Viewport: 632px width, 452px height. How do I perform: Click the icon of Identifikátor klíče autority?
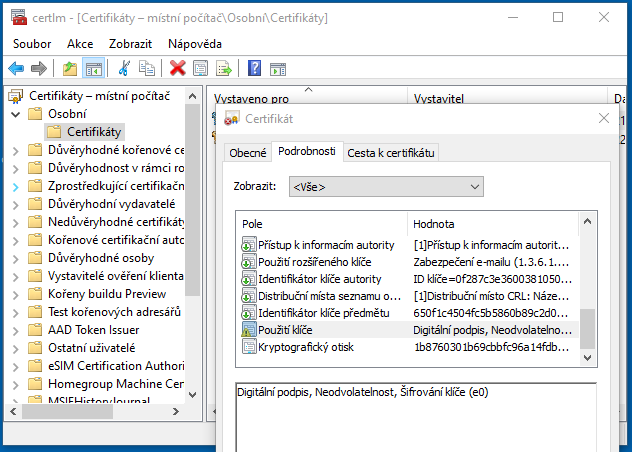click(248, 279)
